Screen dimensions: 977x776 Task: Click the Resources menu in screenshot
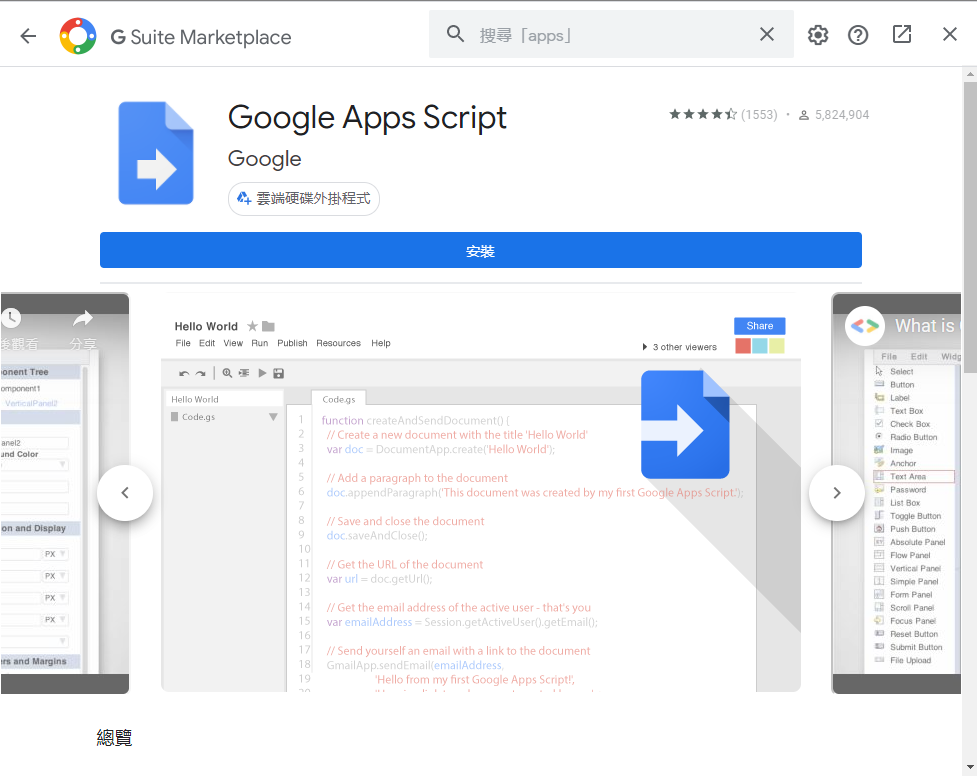338,343
